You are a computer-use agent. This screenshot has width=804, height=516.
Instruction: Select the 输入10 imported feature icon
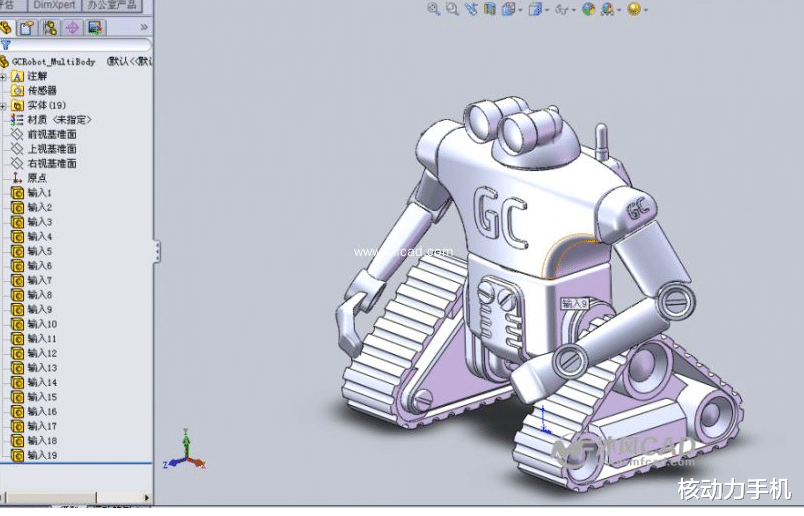coord(17,324)
